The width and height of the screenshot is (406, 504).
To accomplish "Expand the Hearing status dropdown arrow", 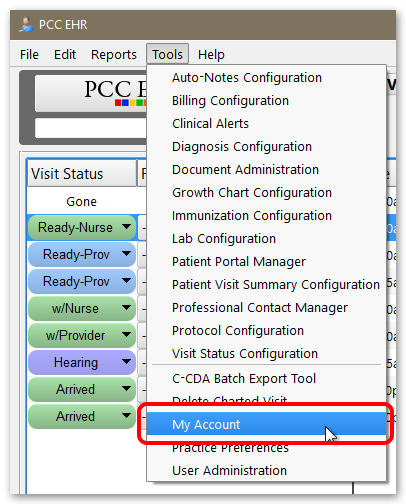I will [126, 362].
